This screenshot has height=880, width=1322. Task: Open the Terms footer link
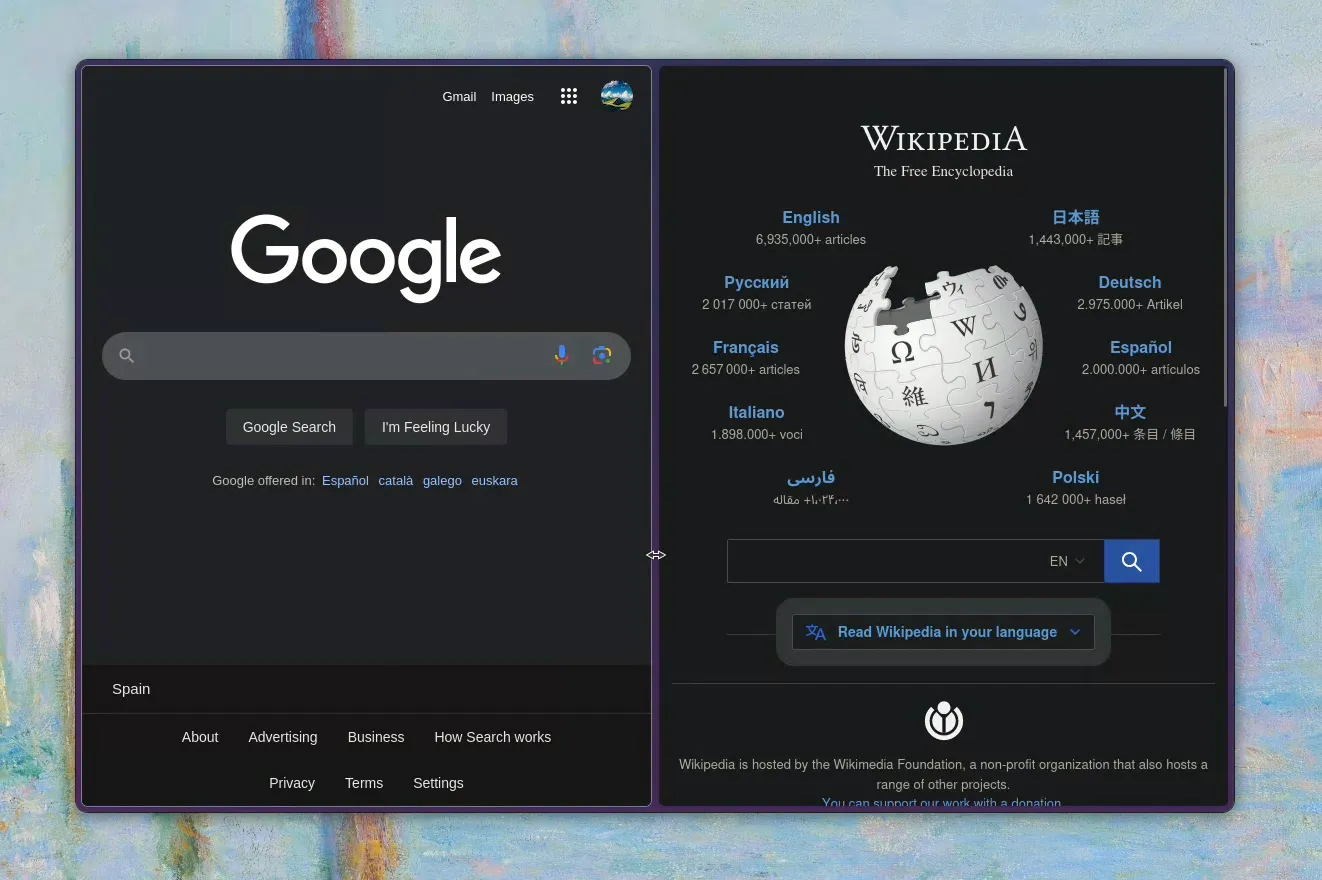(x=364, y=783)
